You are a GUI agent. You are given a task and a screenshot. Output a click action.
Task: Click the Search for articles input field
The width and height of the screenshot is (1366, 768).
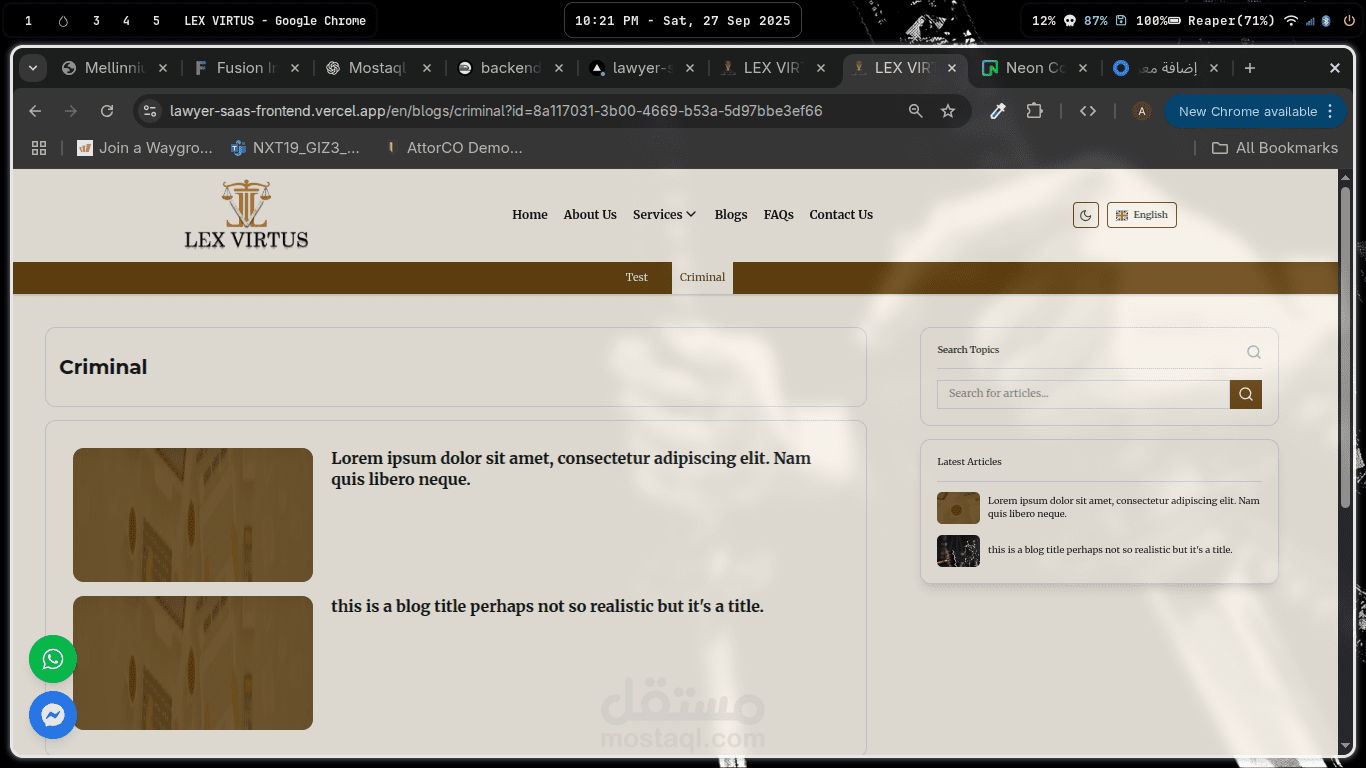click(x=1082, y=394)
